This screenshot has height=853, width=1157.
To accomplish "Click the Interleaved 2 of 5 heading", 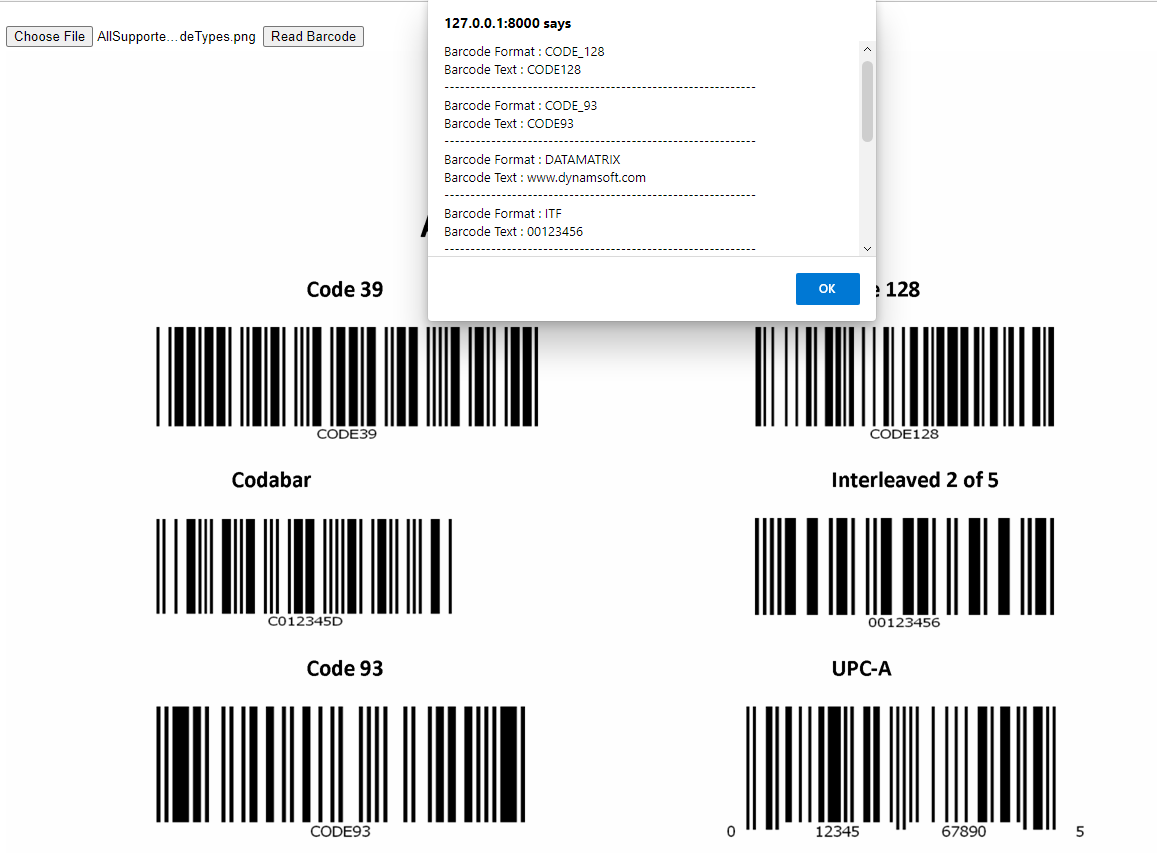I will [914, 480].
